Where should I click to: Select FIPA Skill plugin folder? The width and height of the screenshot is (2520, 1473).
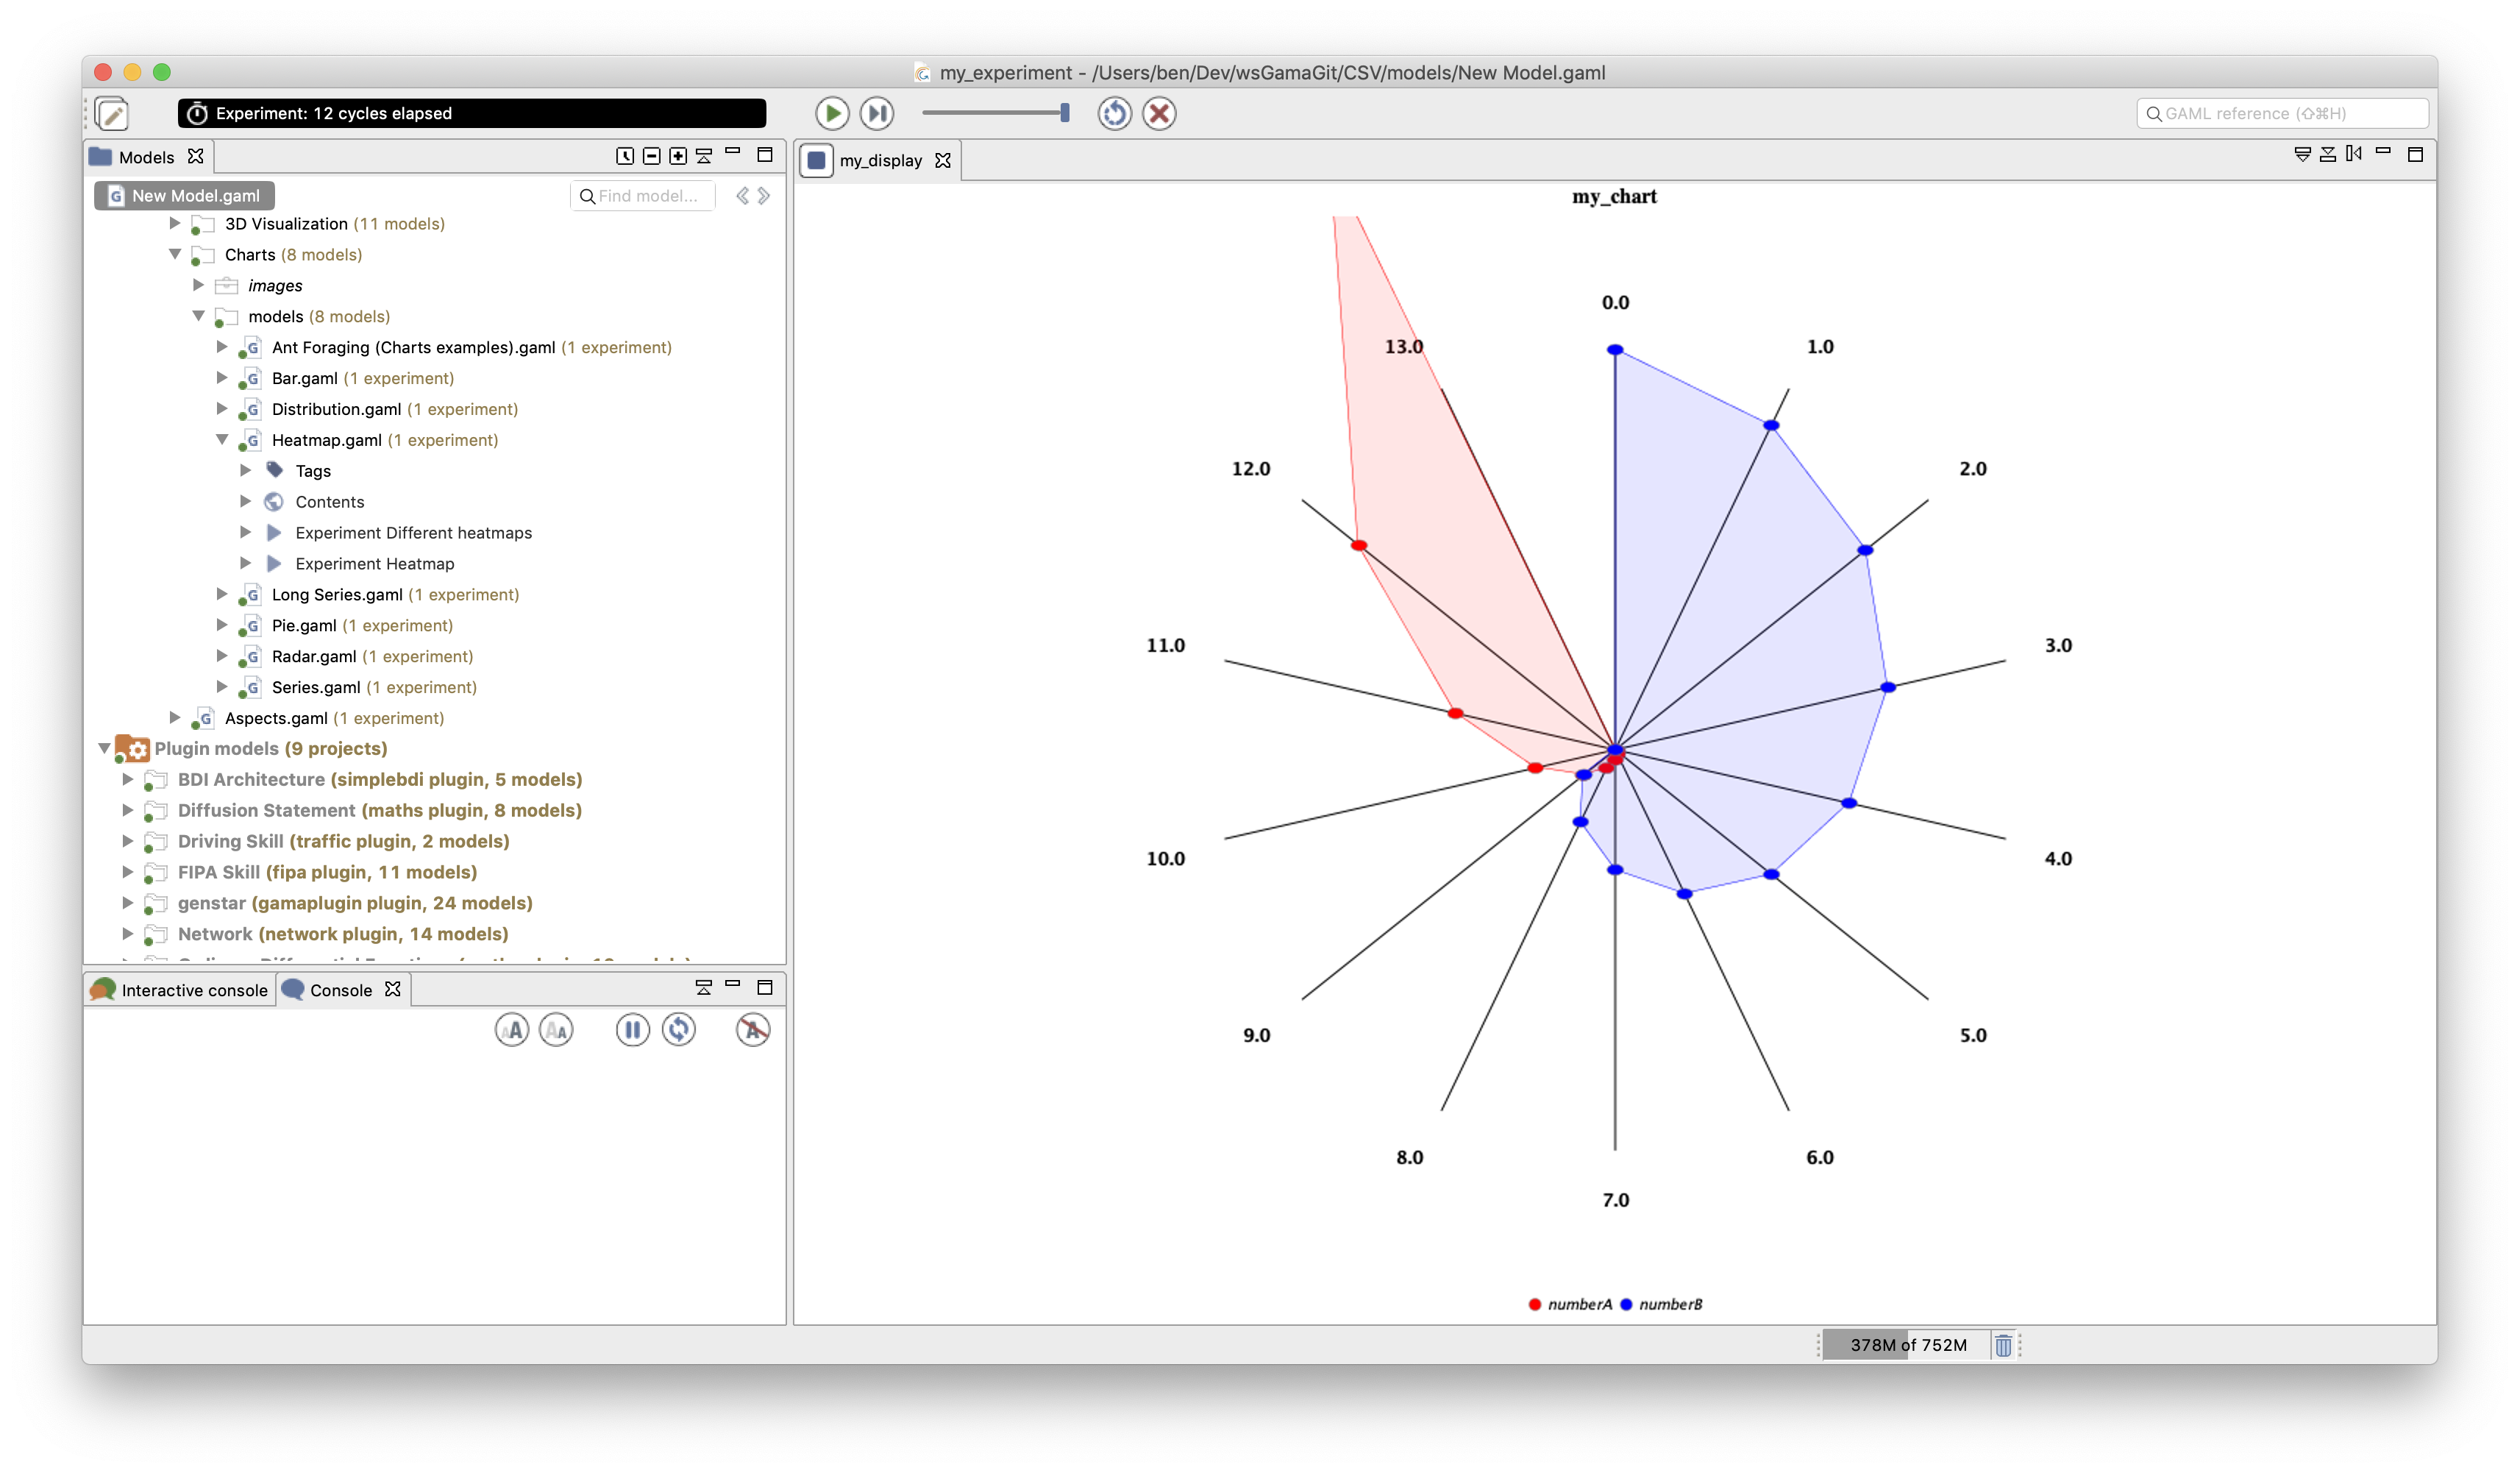pos(327,873)
